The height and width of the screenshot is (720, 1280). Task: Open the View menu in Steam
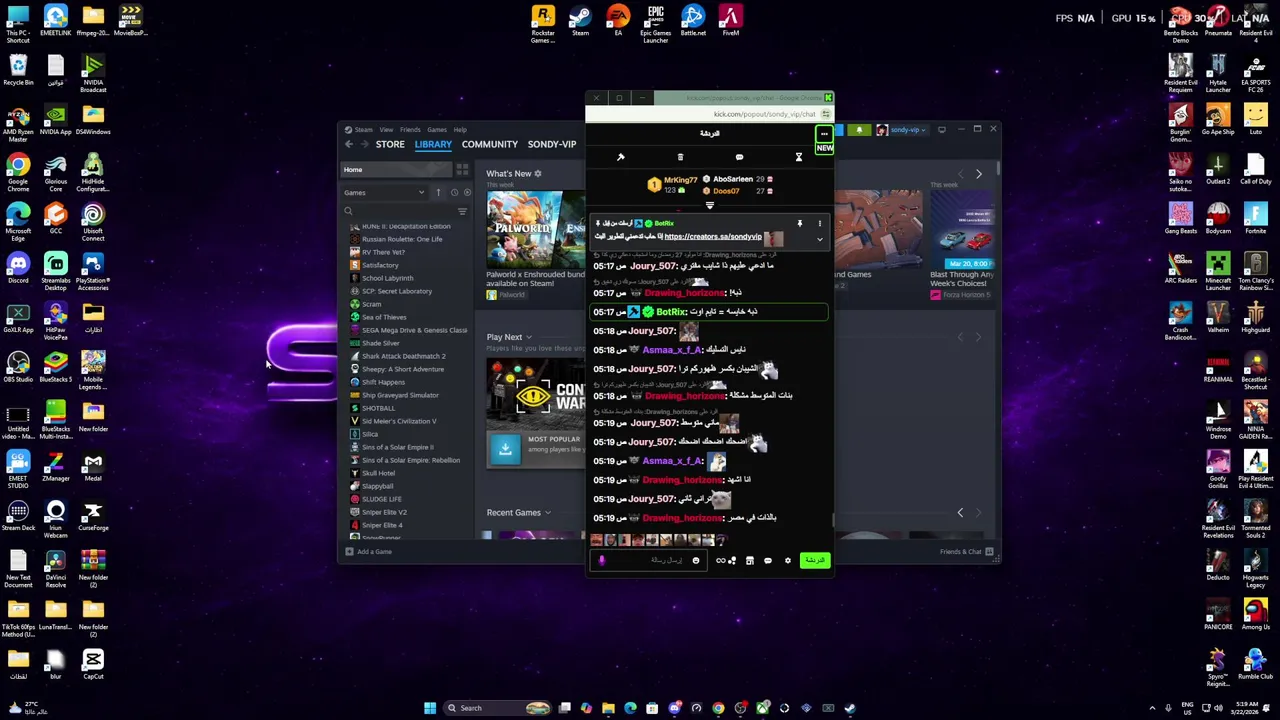point(386,129)
